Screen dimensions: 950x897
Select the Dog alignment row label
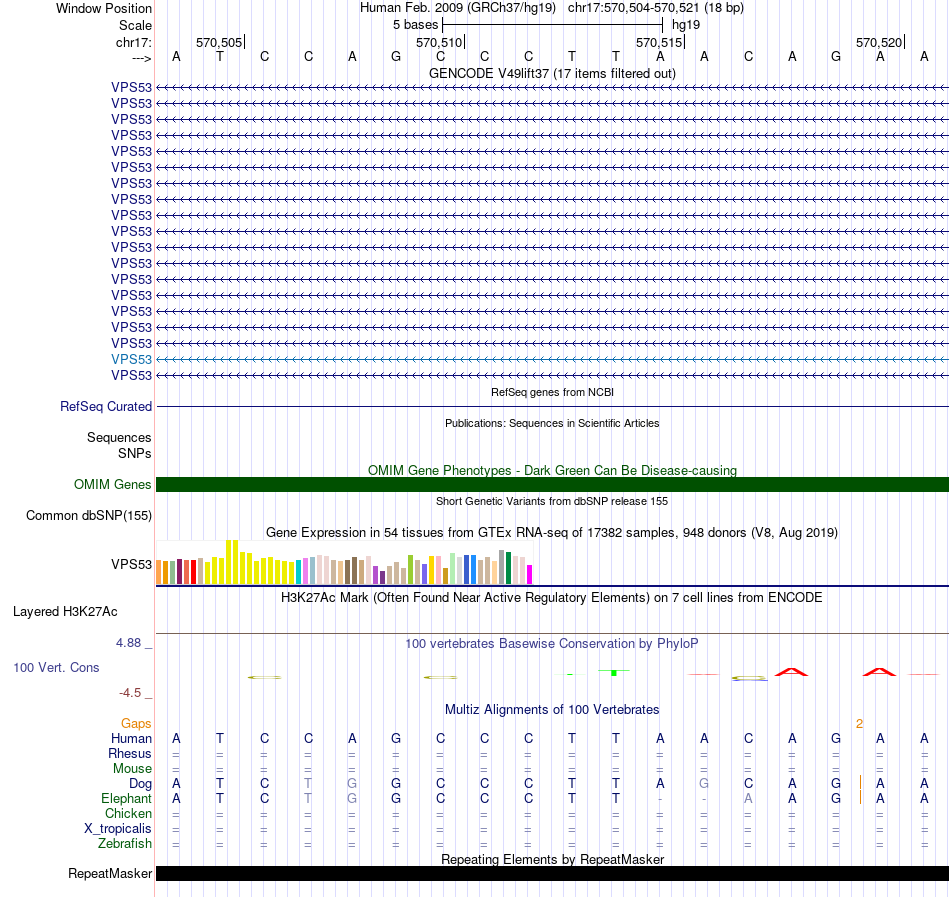[140, 784]
